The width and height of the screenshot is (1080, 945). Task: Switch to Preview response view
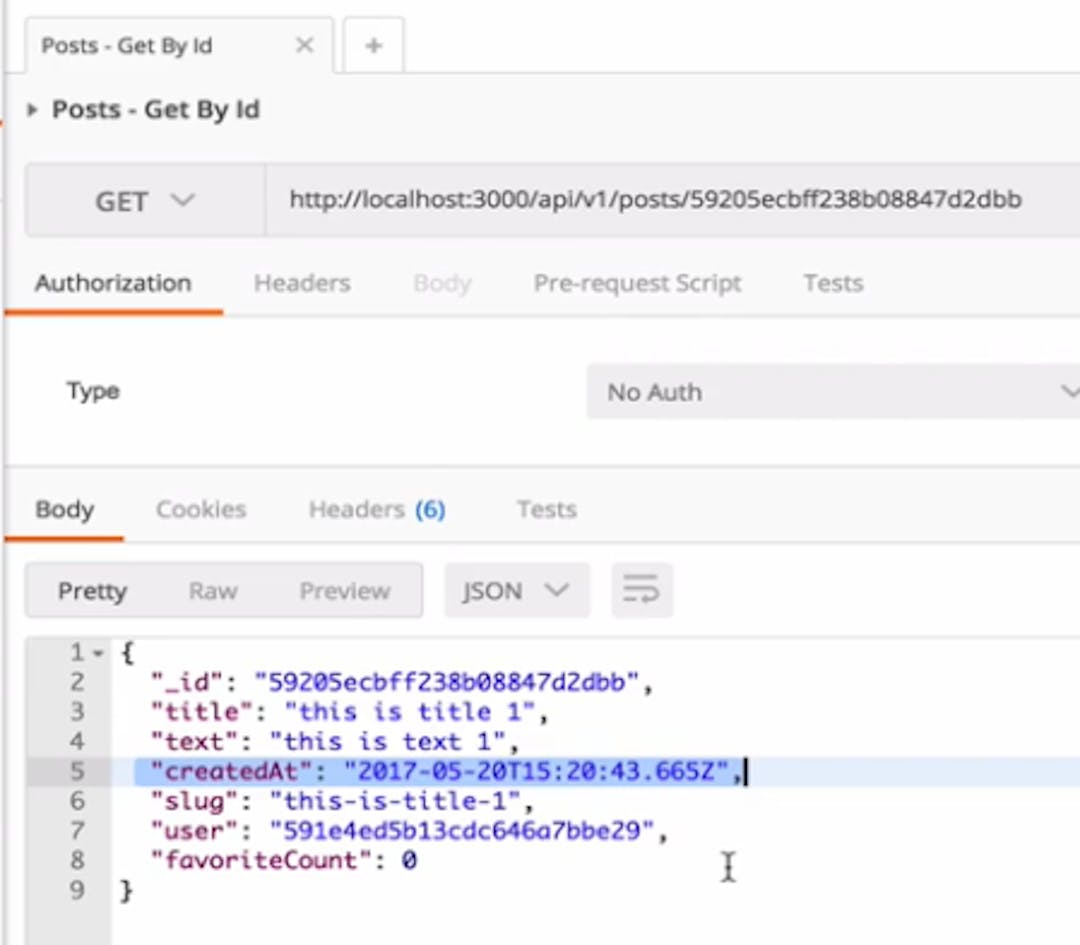point(344,591)
